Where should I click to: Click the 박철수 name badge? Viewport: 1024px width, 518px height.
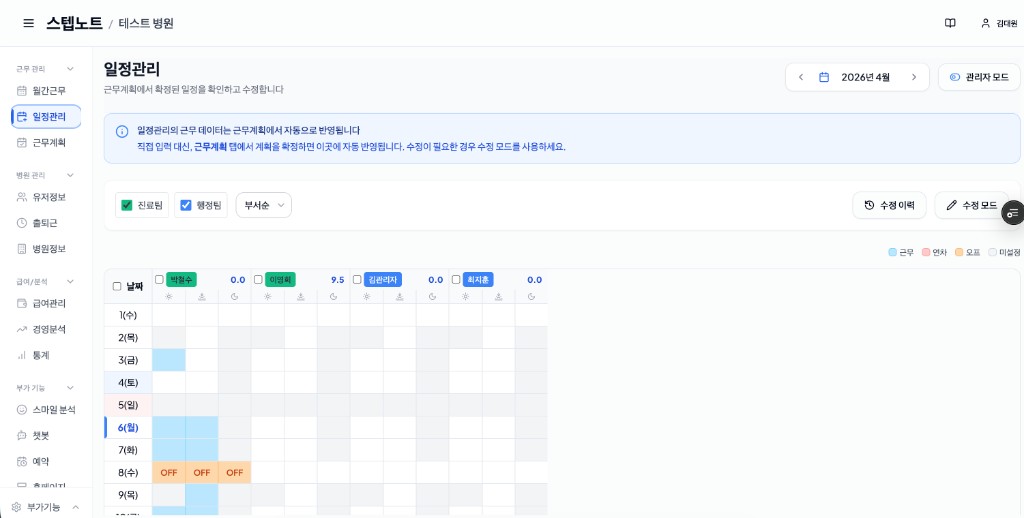pyautogui.click(x=182, y=280)
